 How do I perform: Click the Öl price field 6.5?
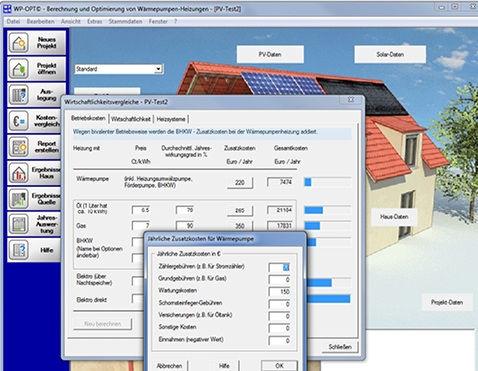click(x=141, y=210)
